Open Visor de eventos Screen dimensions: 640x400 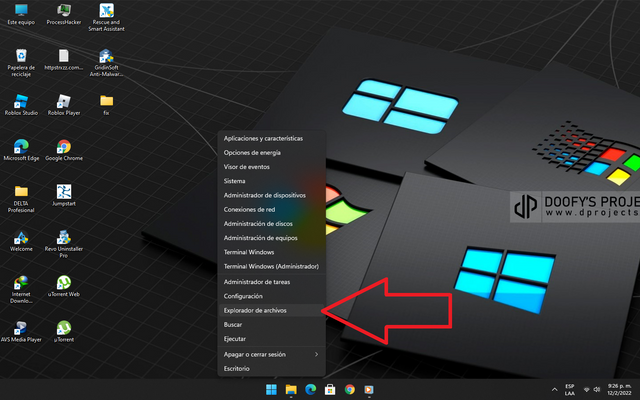point(271,167)
